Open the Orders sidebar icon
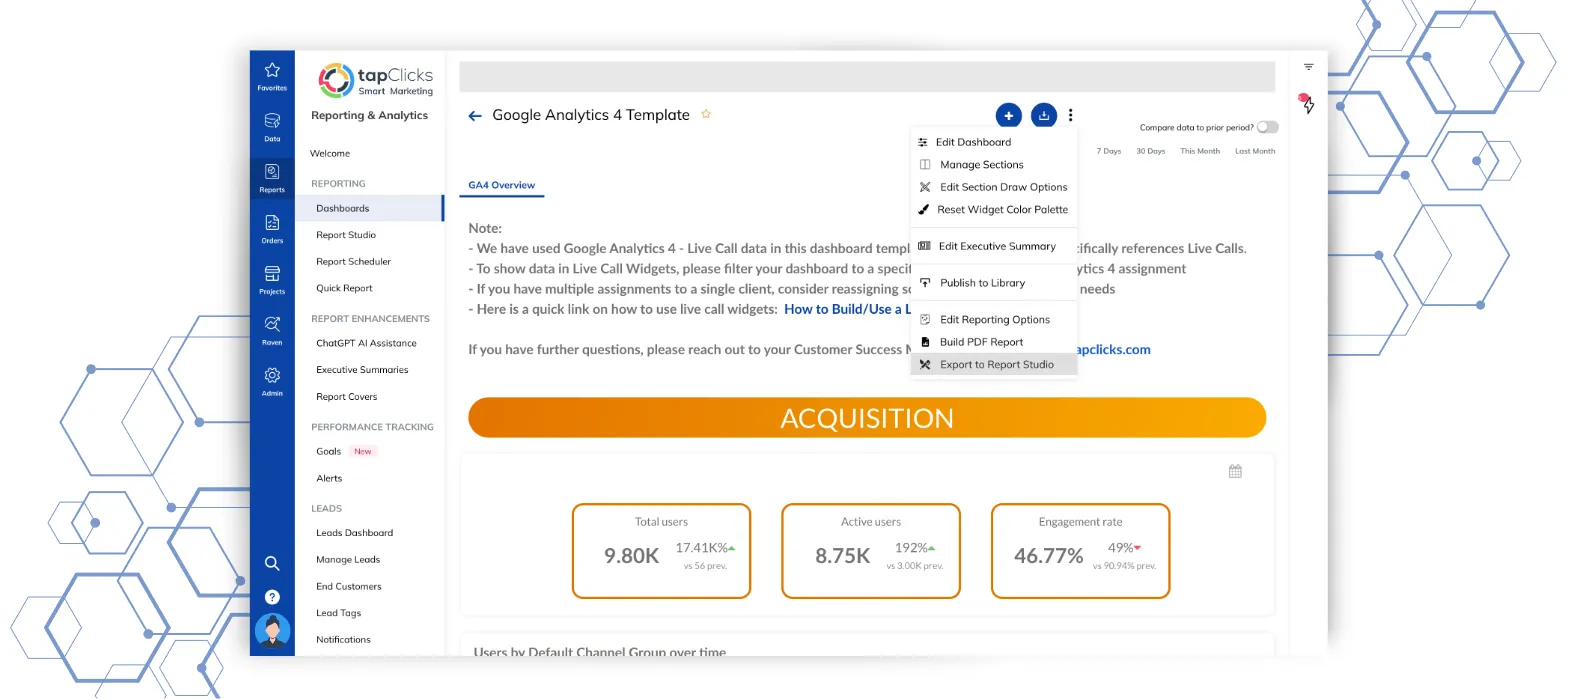 [x=272, y=228]
